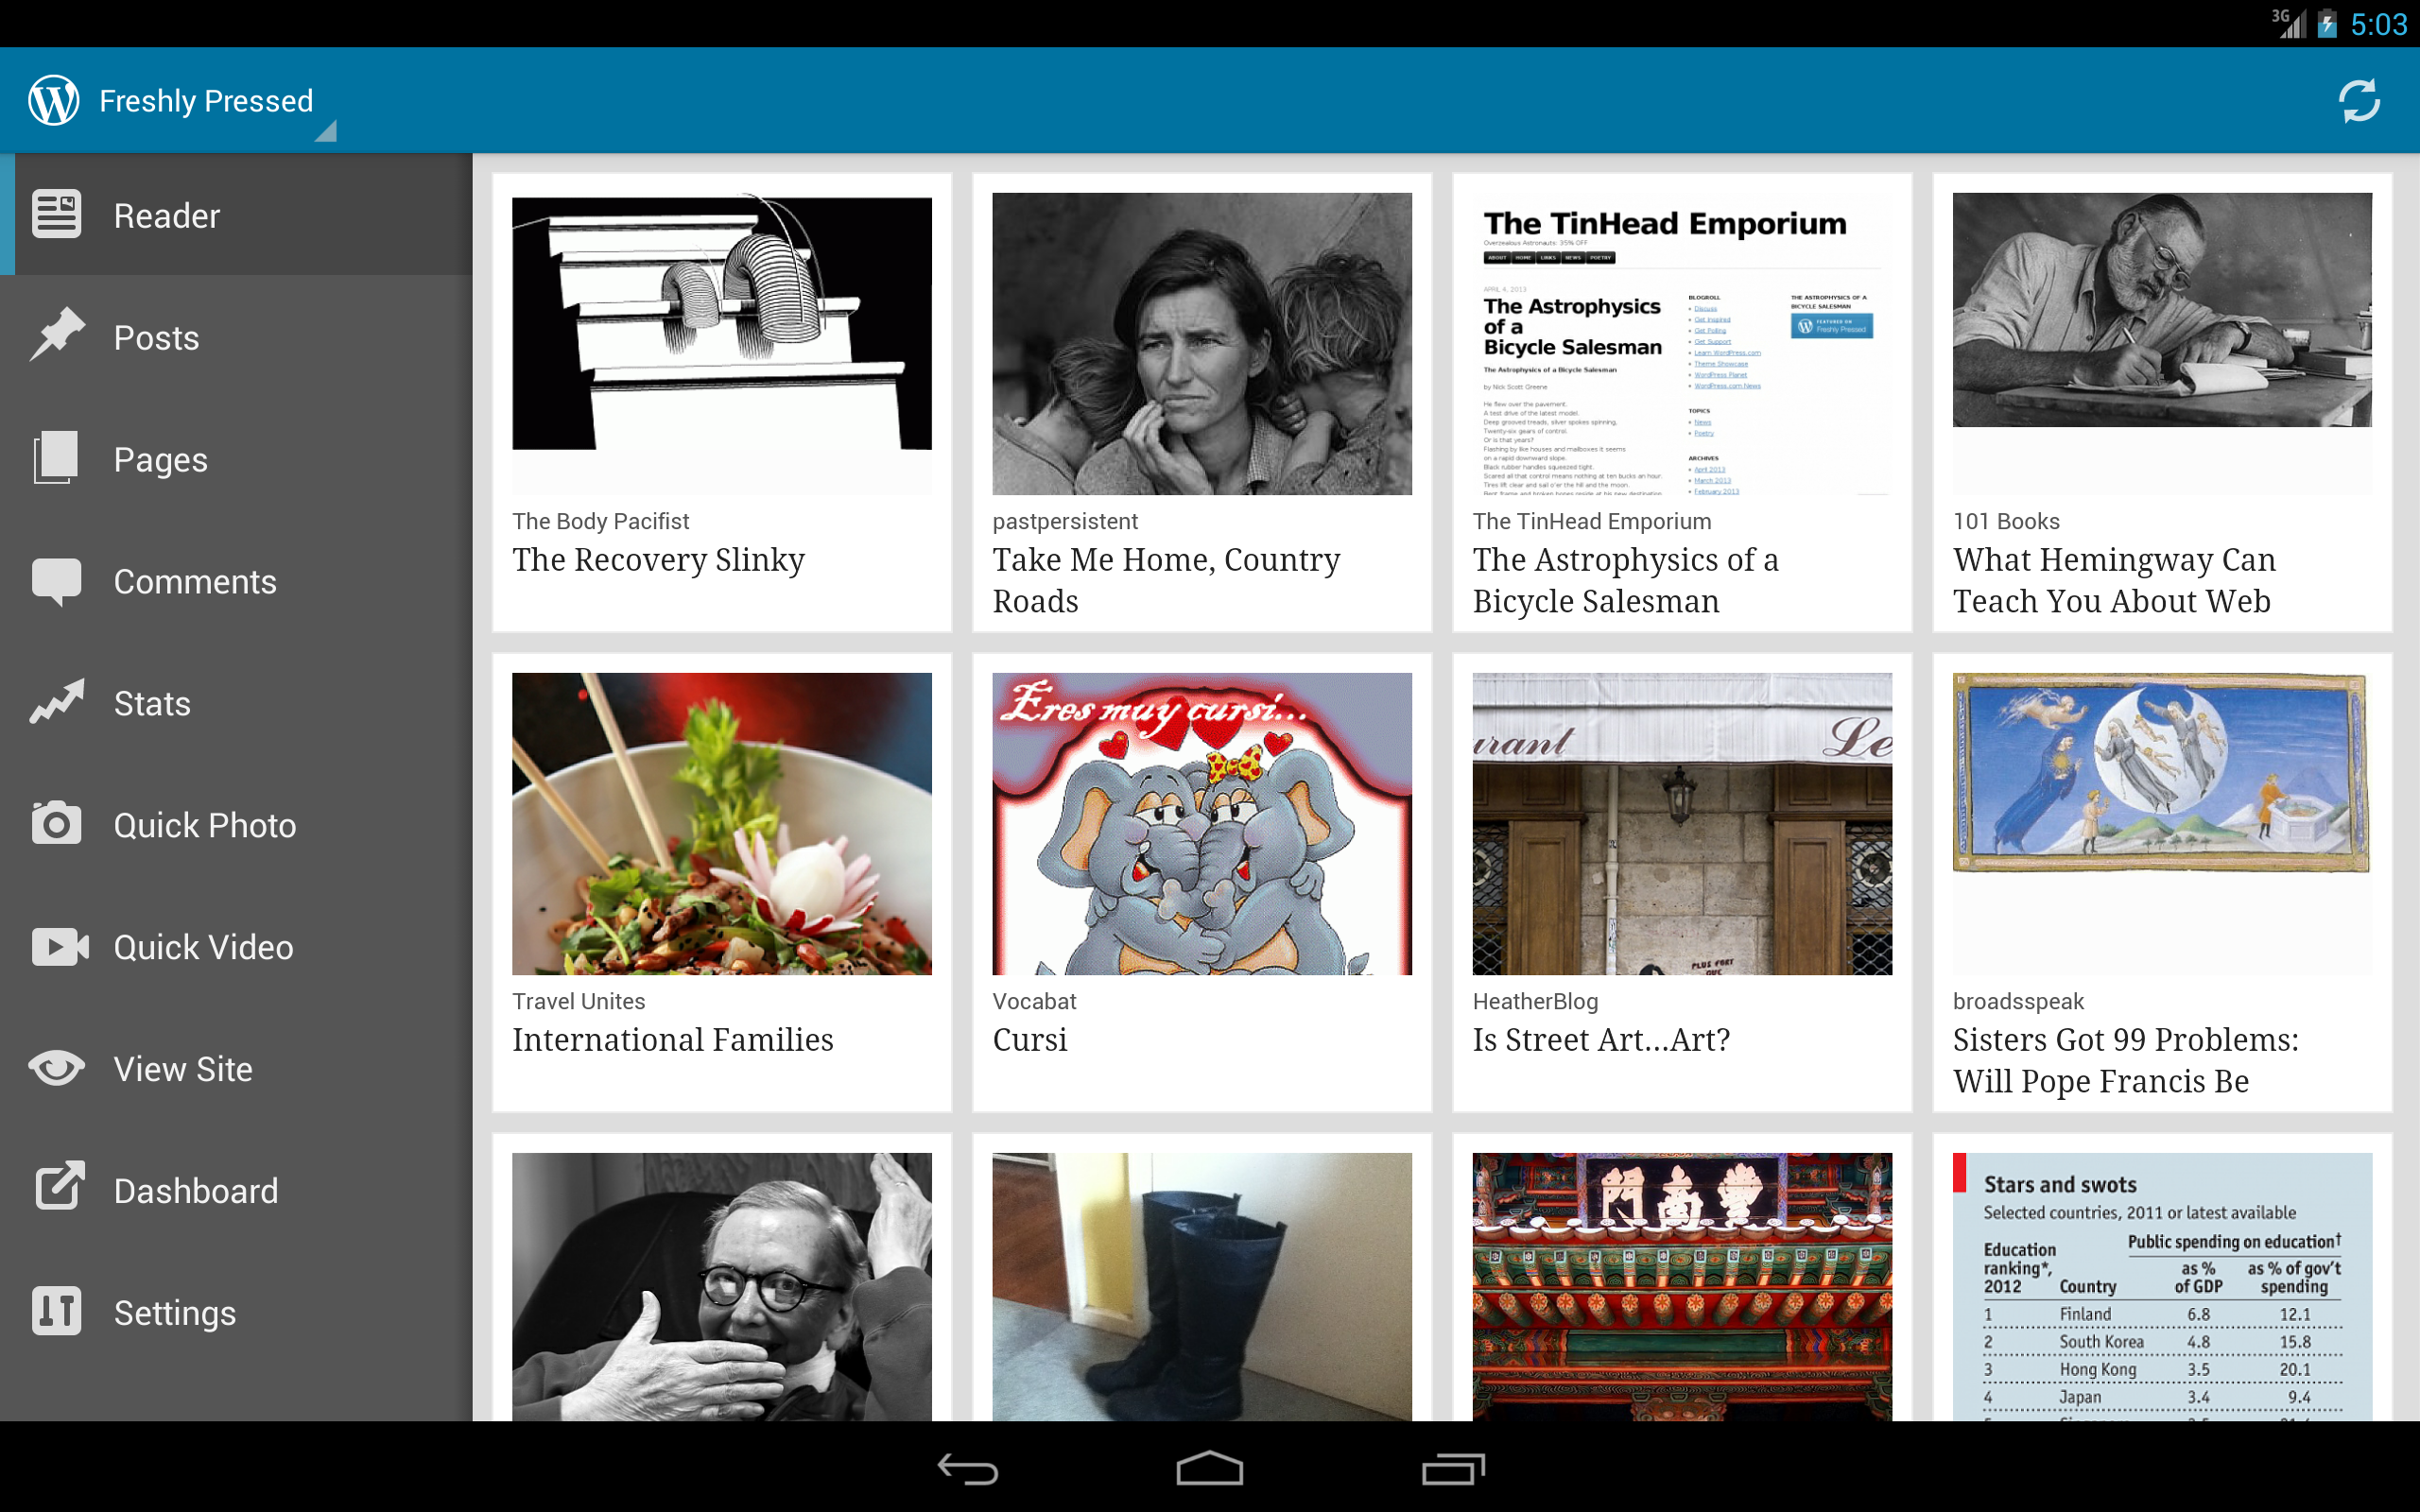Viewport: 2420px width, 1512px height.
Task: Tap Android back navigation button
Action: pyautogui.click(x=967, y=1468)
